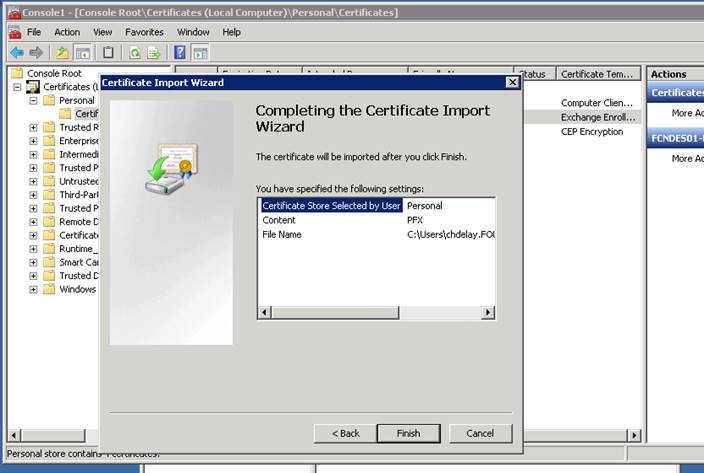Click the Export List toolbar icon
This screenshot has width=704, height=473.
point(154,52)
